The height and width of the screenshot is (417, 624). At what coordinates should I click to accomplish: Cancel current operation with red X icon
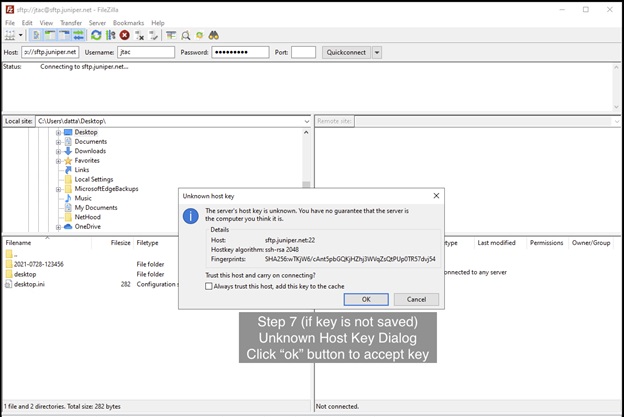(x=125, y=35)
